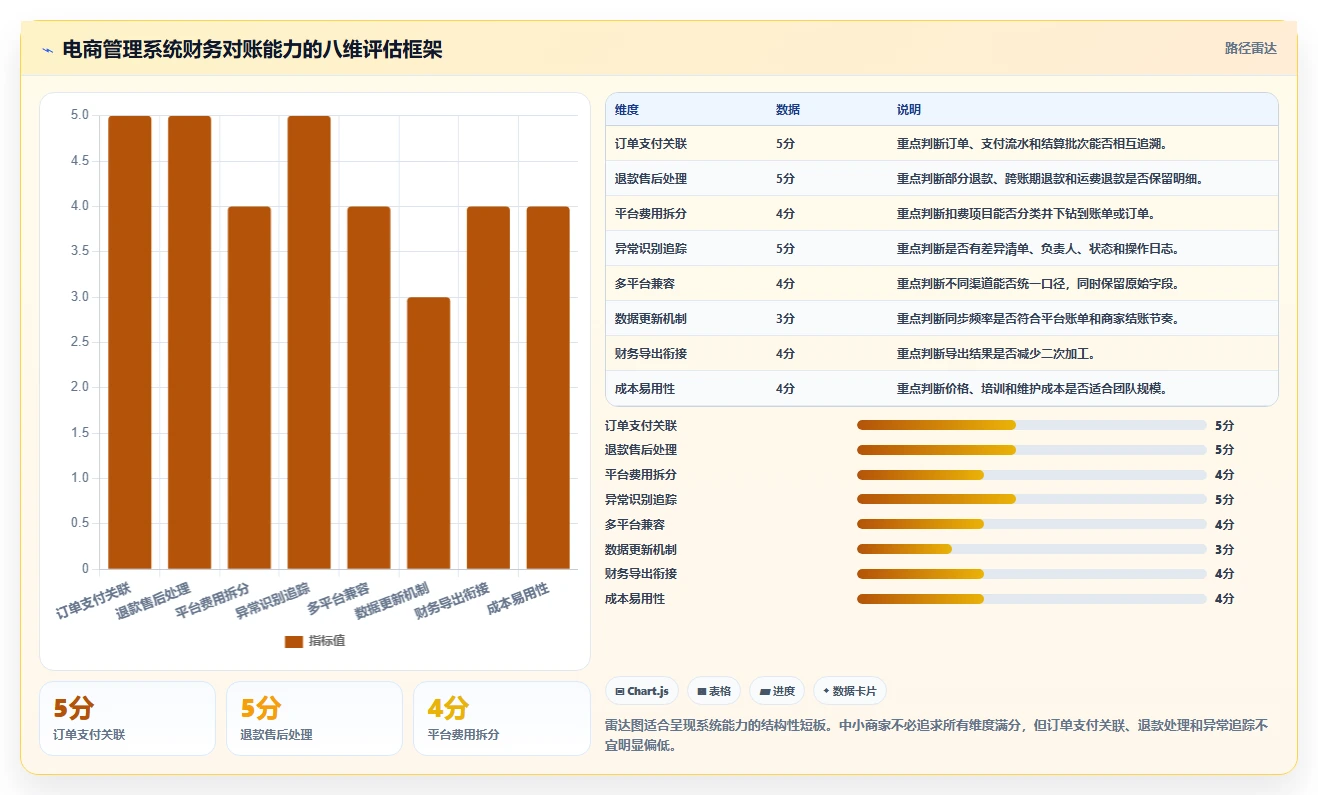Image resolution: width=1318 pixels, height=795 pixels.
Task: Click the 3分 value in 数据更新机制 table row
Action: coord(786,319)
